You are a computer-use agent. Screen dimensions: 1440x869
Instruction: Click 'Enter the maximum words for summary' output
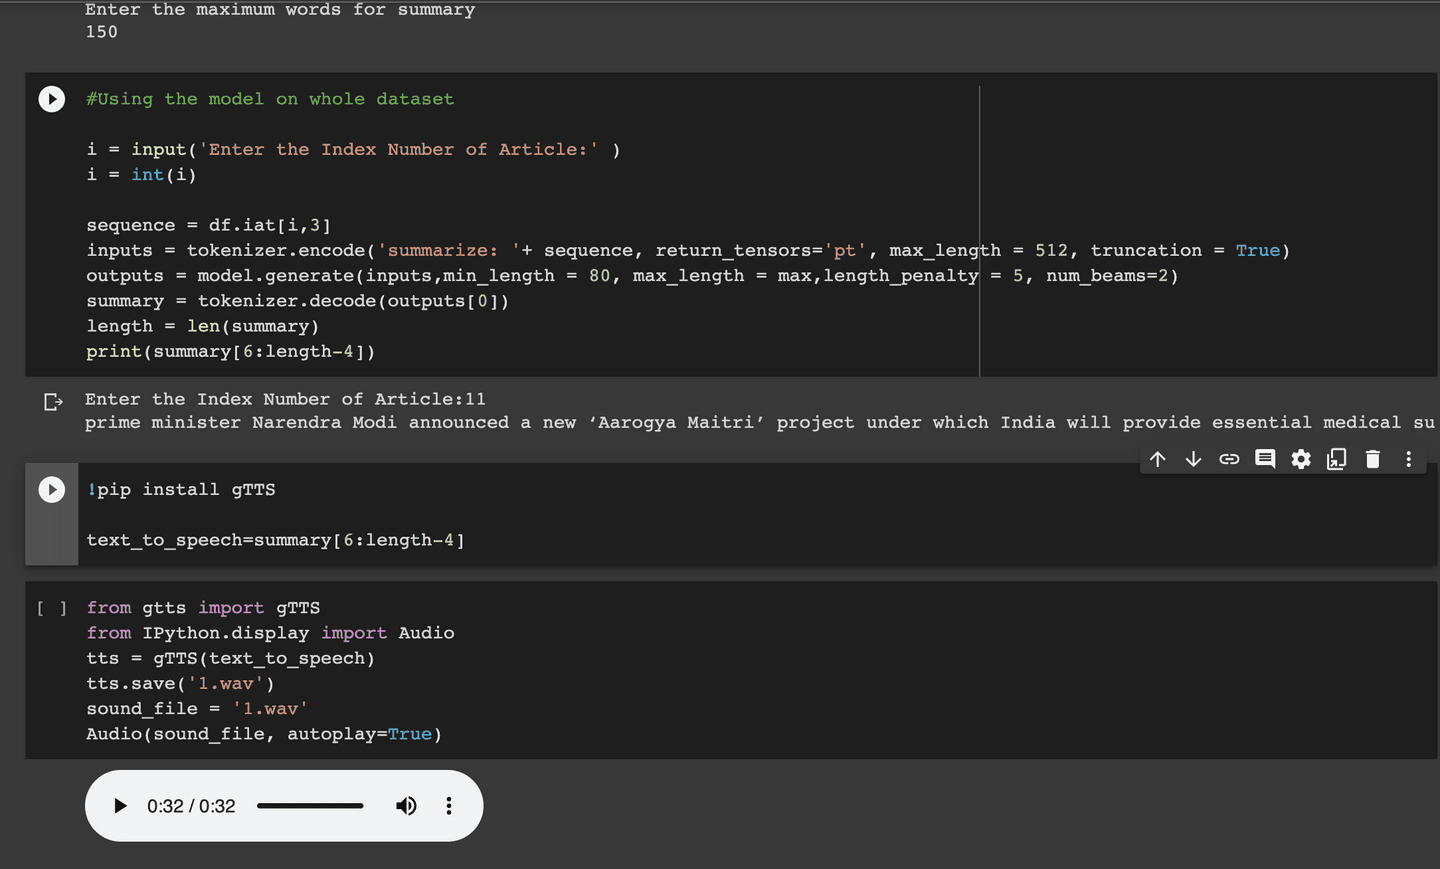[x=280, y=10]
